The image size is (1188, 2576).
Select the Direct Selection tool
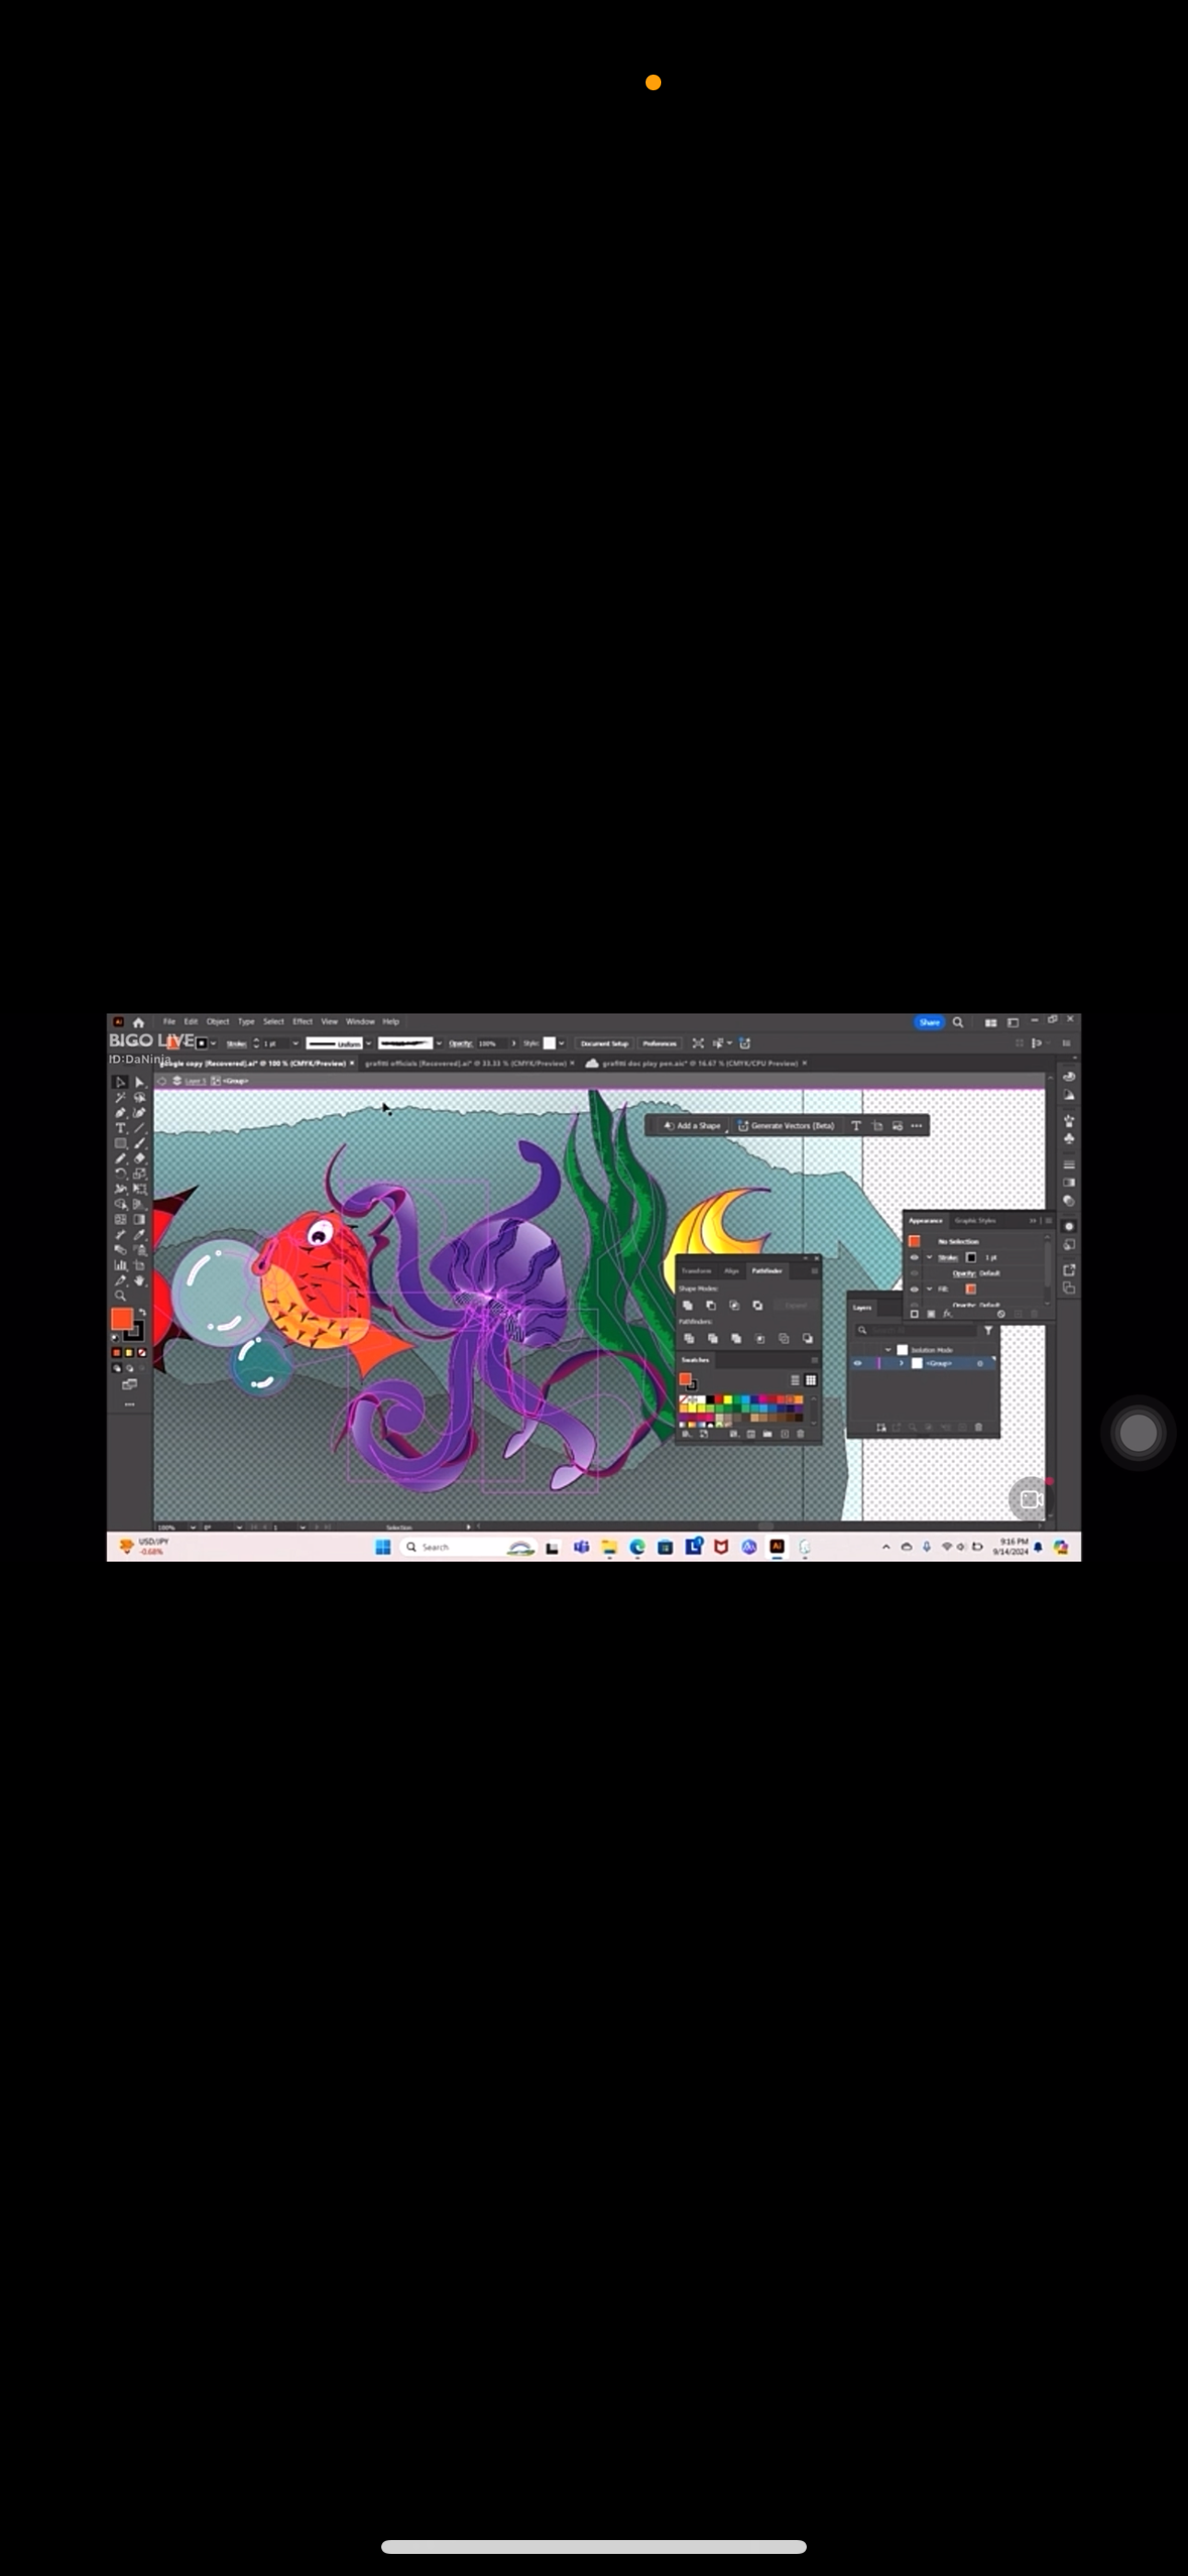point(139,1083)
